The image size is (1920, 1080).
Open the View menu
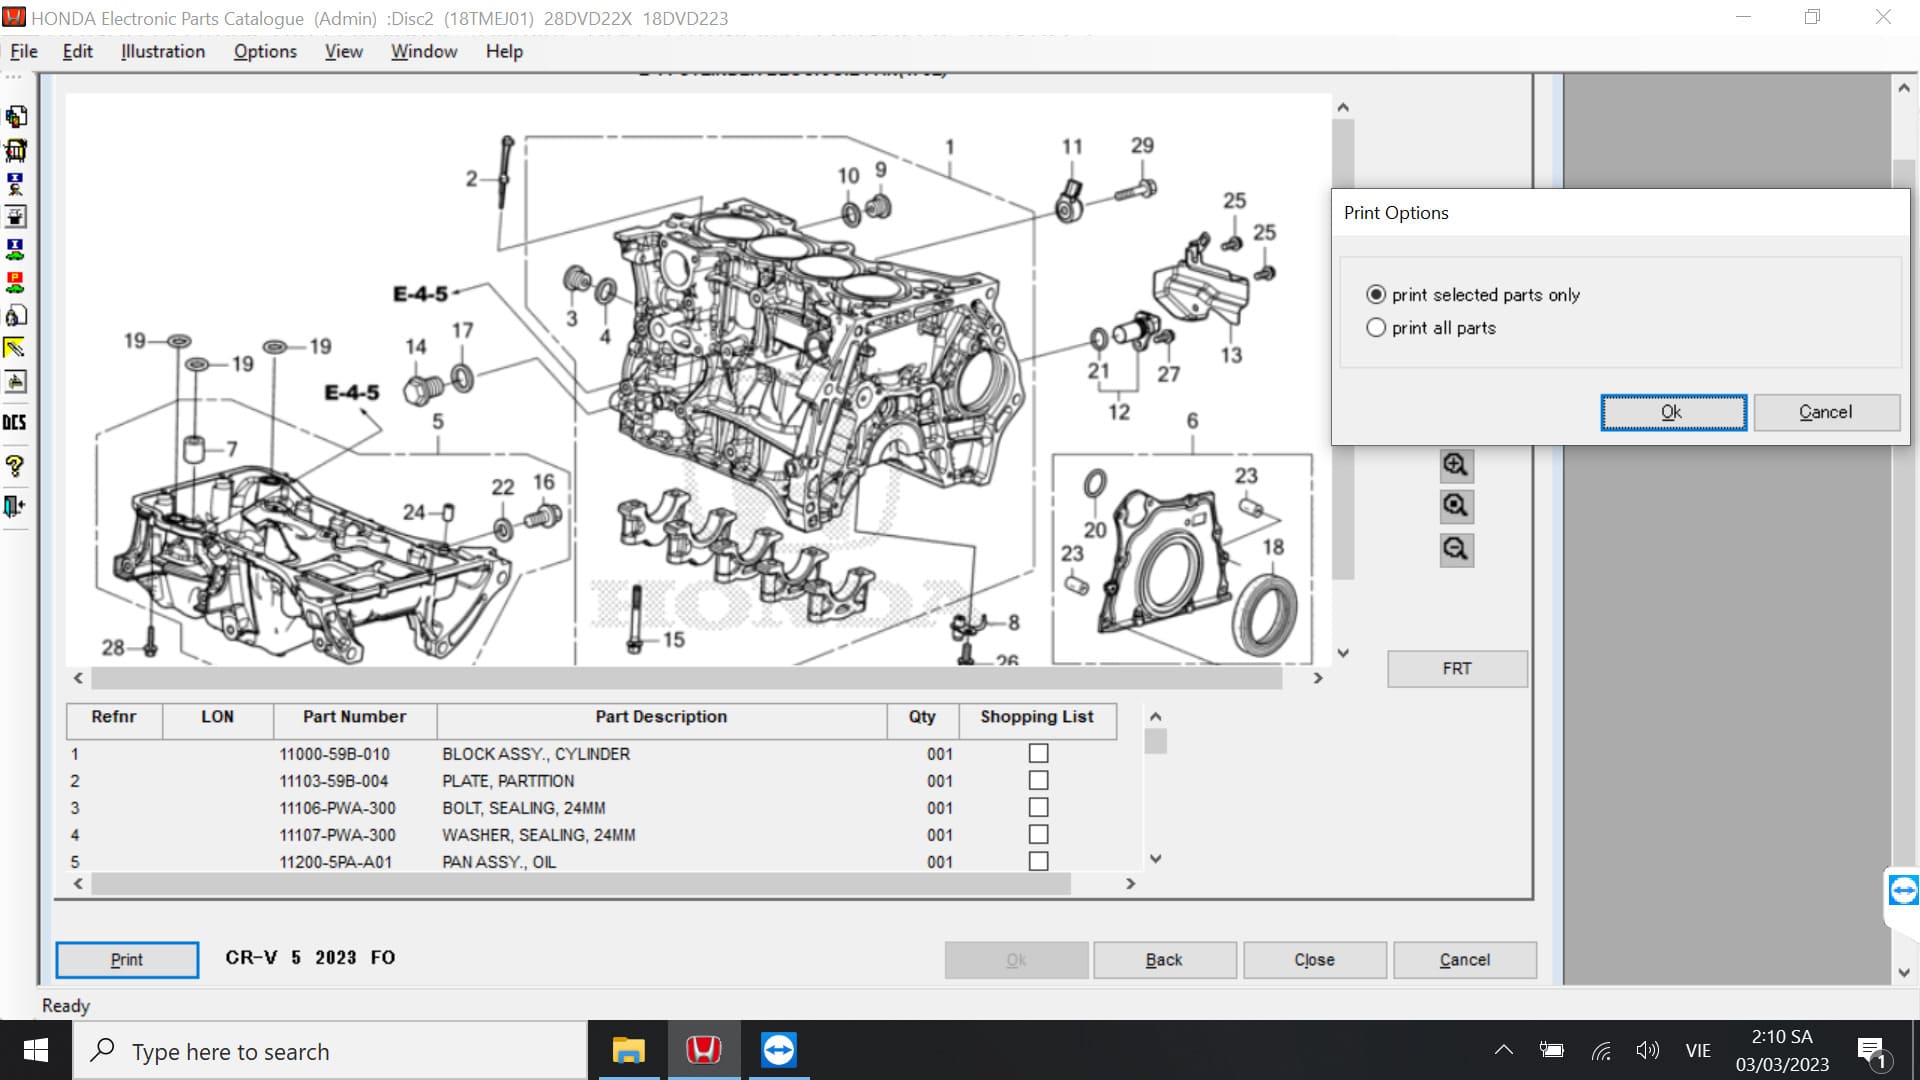(343, 51)
